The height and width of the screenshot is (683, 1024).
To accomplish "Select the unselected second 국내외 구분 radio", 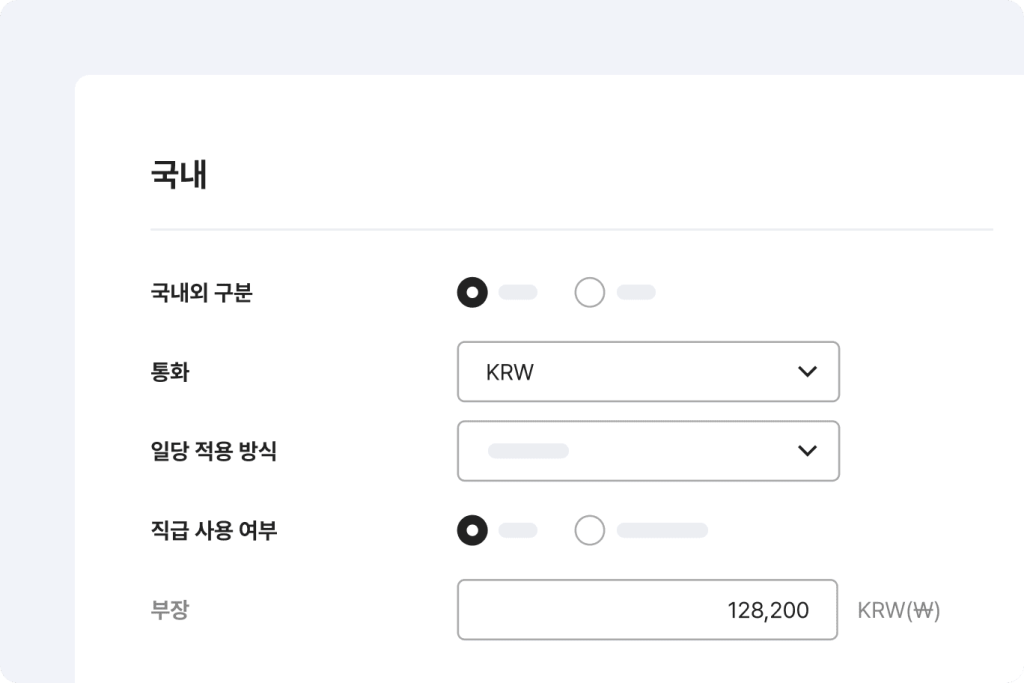I will (x=590, y=293).
